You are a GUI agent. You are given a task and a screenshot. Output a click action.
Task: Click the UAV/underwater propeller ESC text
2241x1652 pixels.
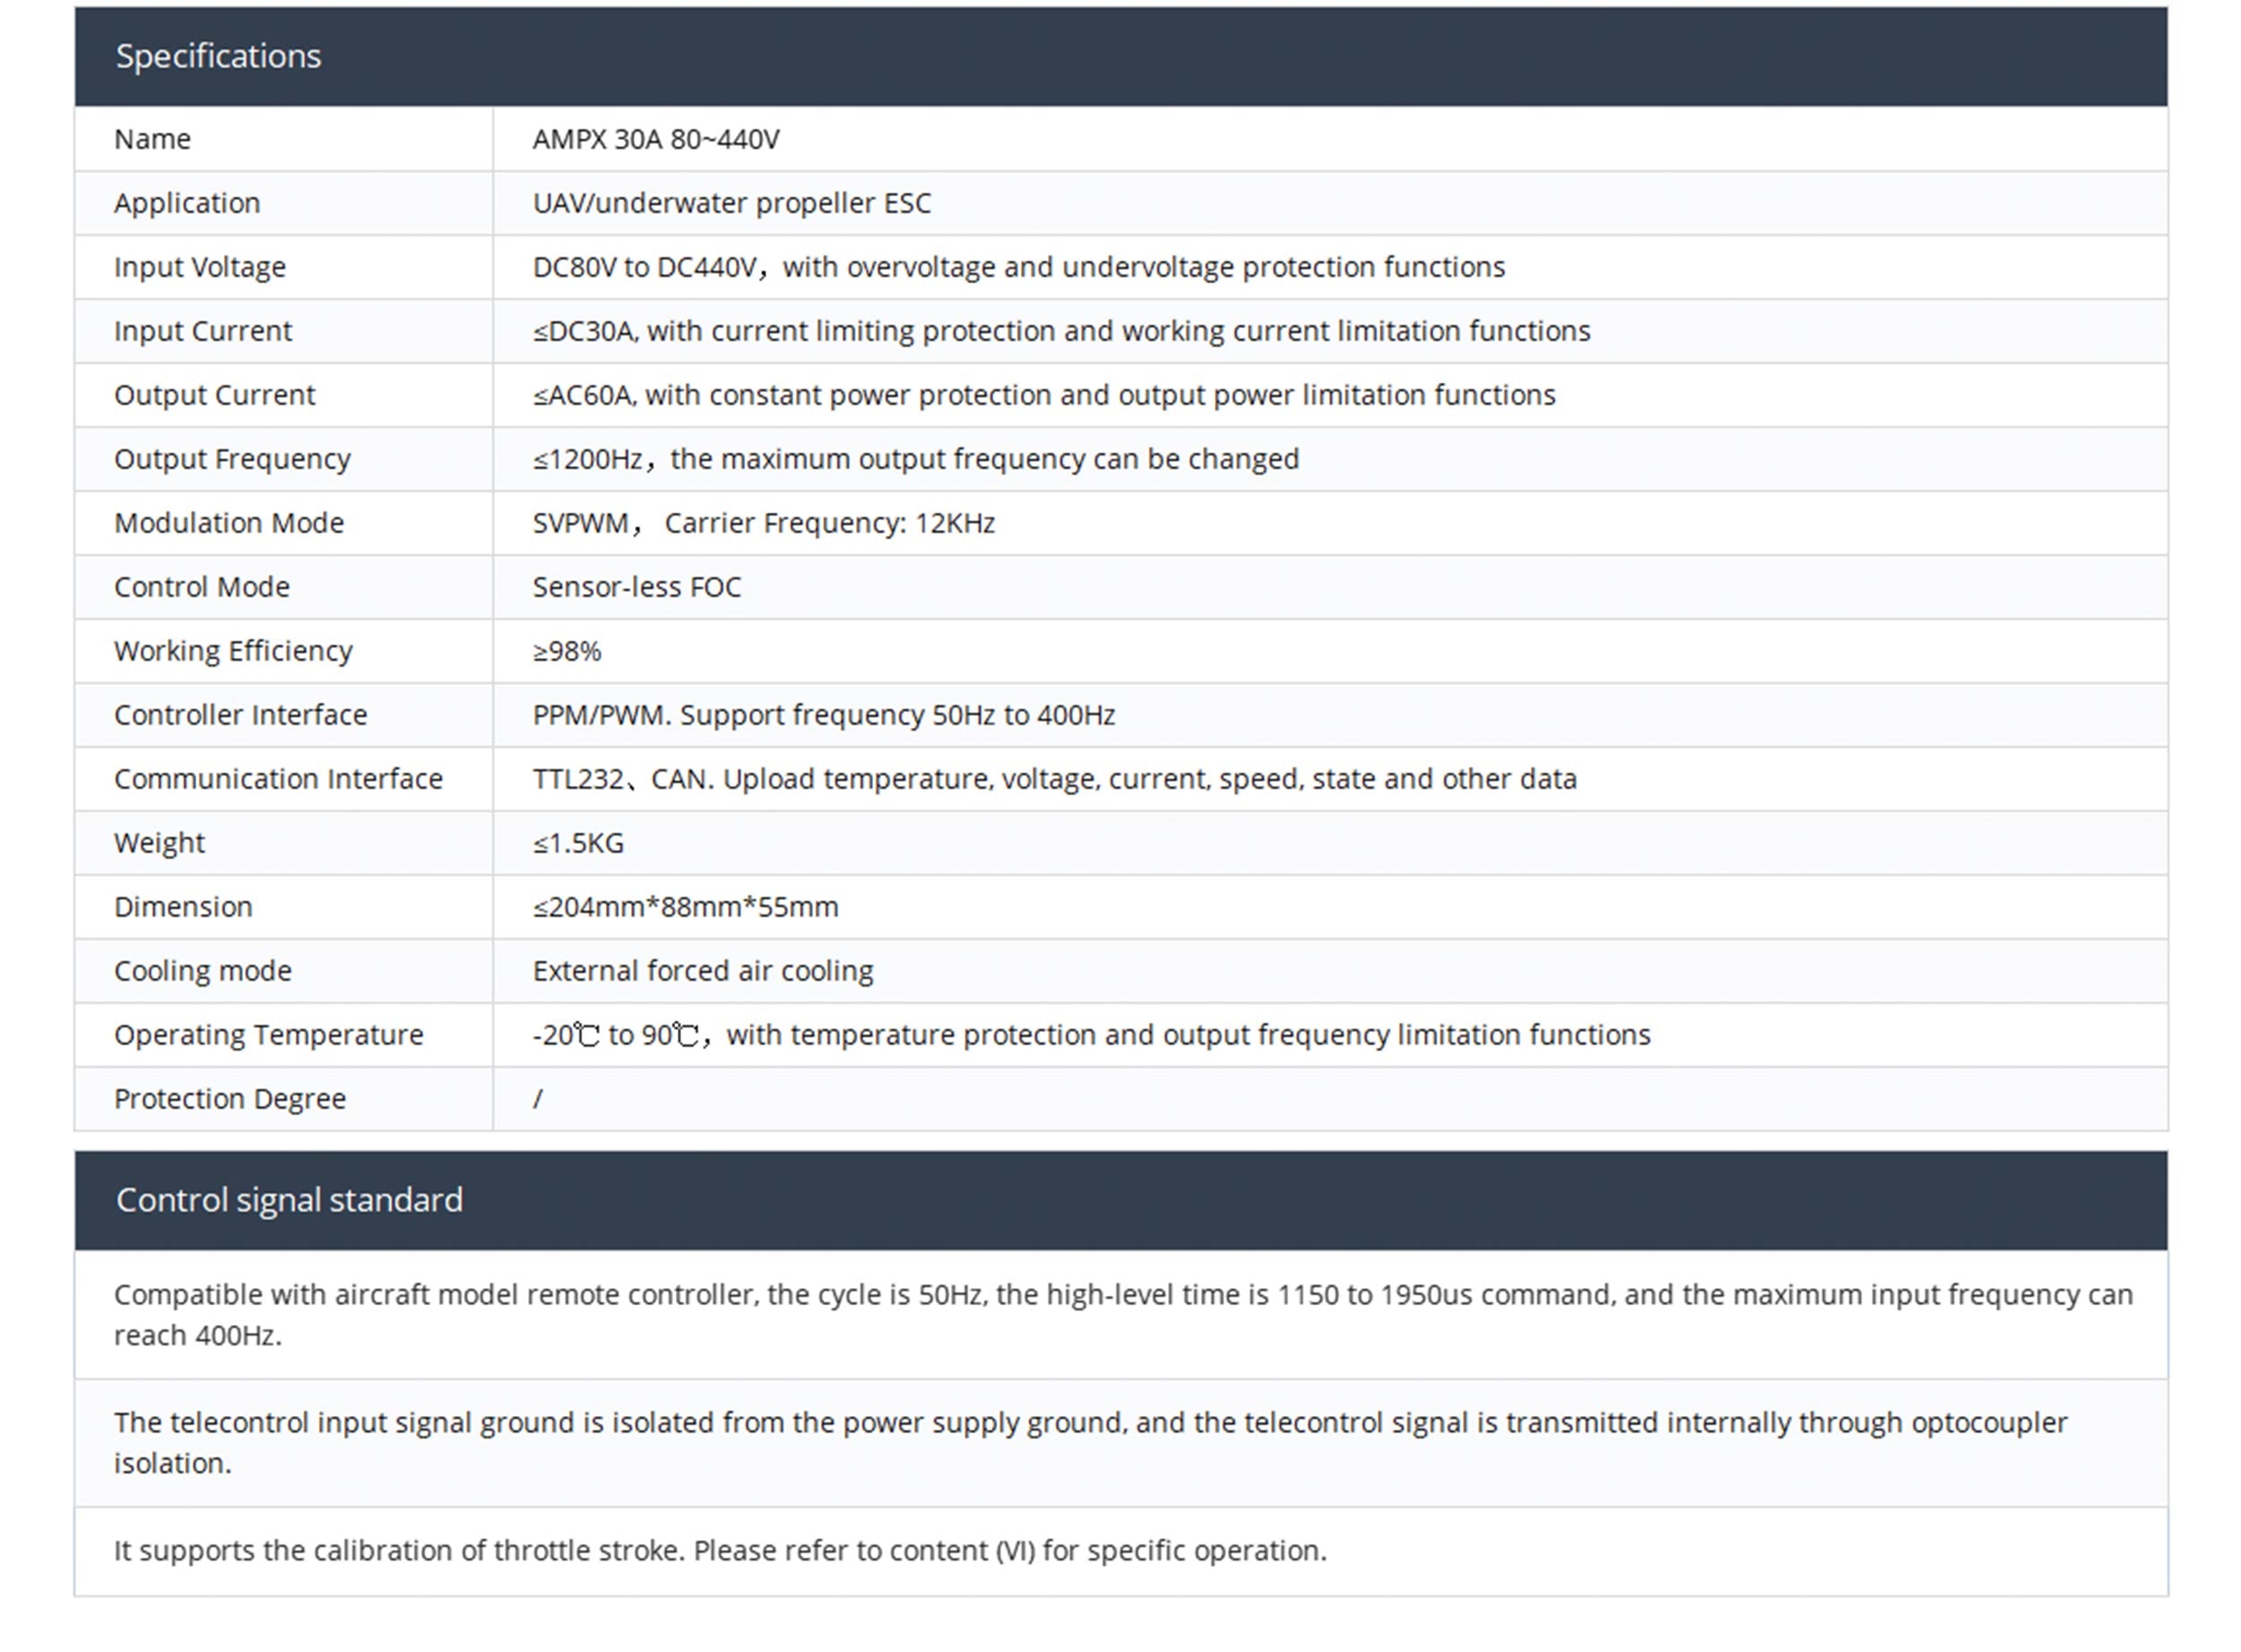coord(731,203)
